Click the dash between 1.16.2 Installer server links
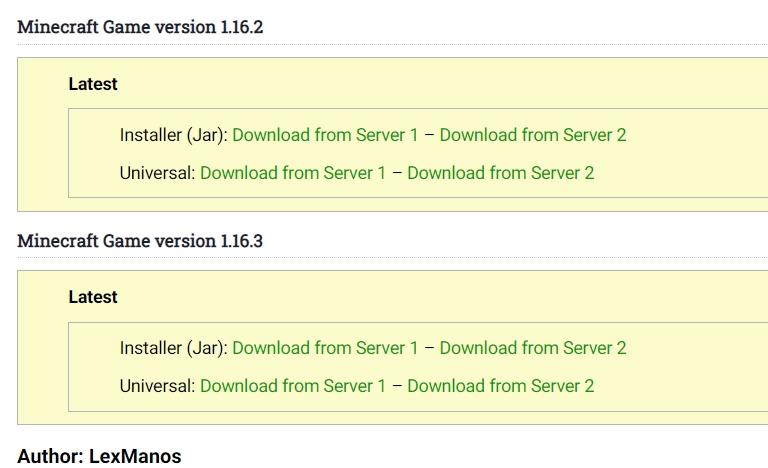The height and width of the screenshot is (468, 768). pyautogui.click(x=429, y=135)
